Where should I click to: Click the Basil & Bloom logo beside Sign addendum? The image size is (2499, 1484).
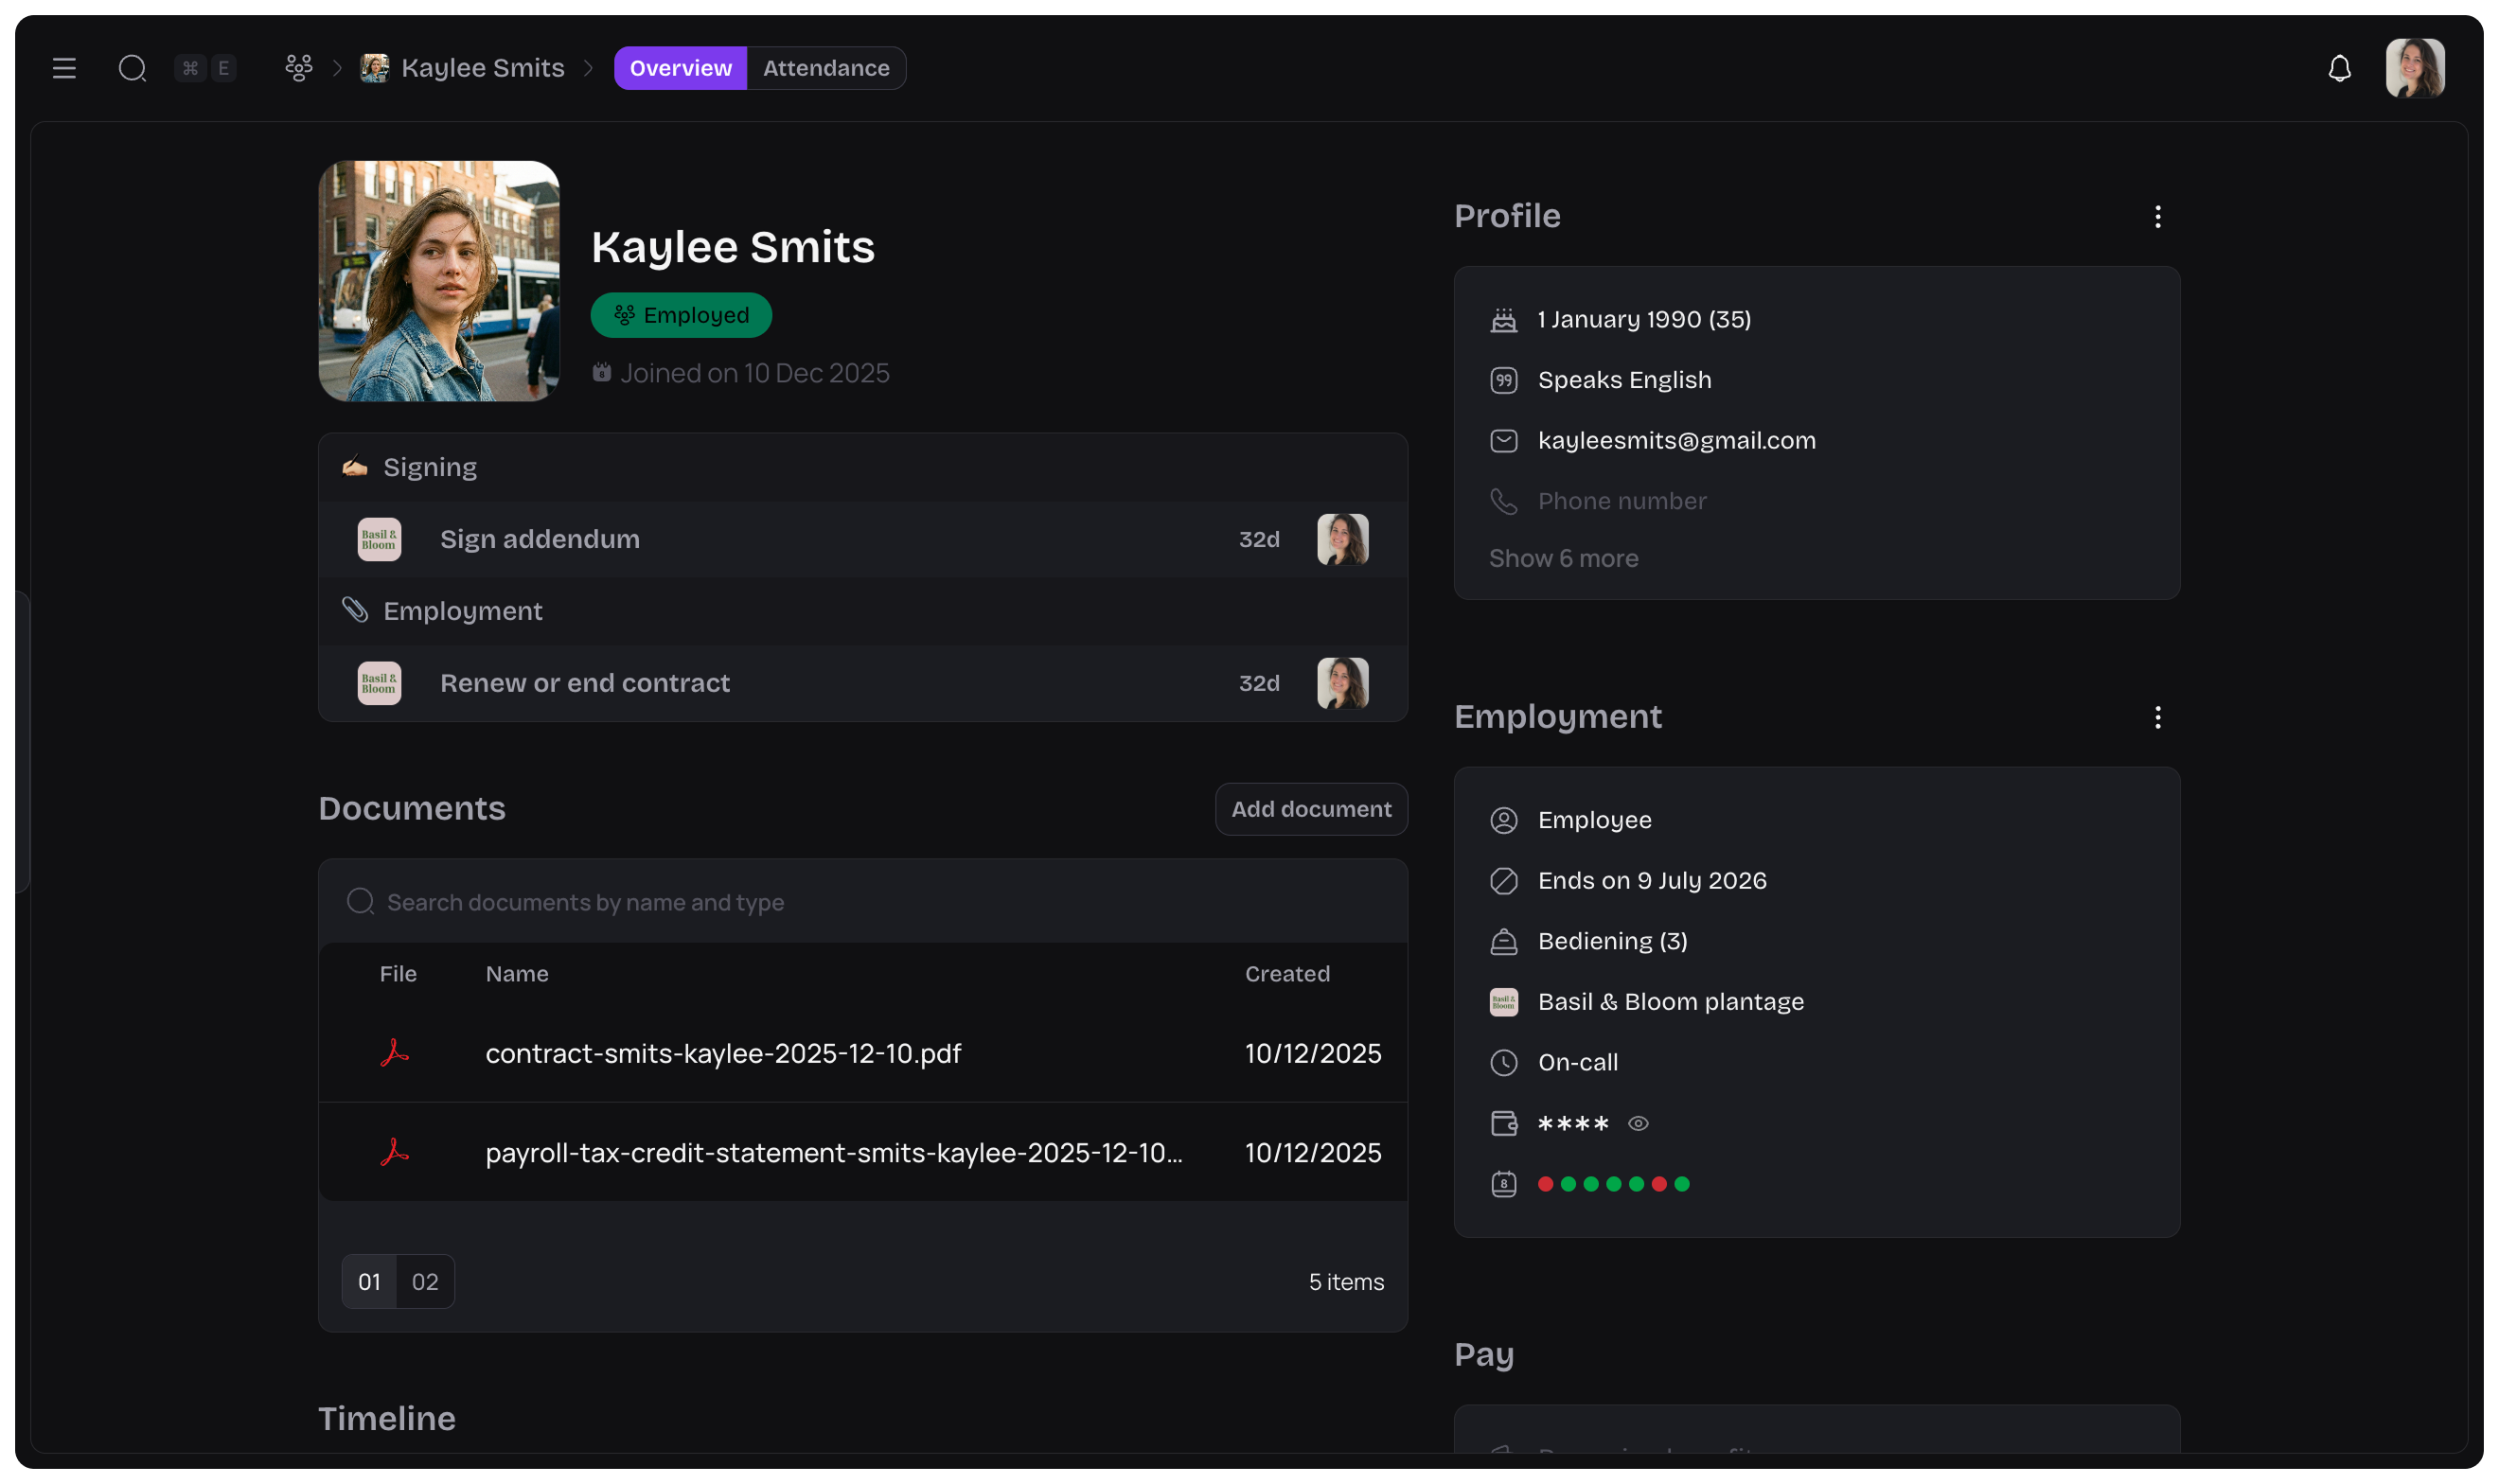pyautogui.click(x=379, y=539)
